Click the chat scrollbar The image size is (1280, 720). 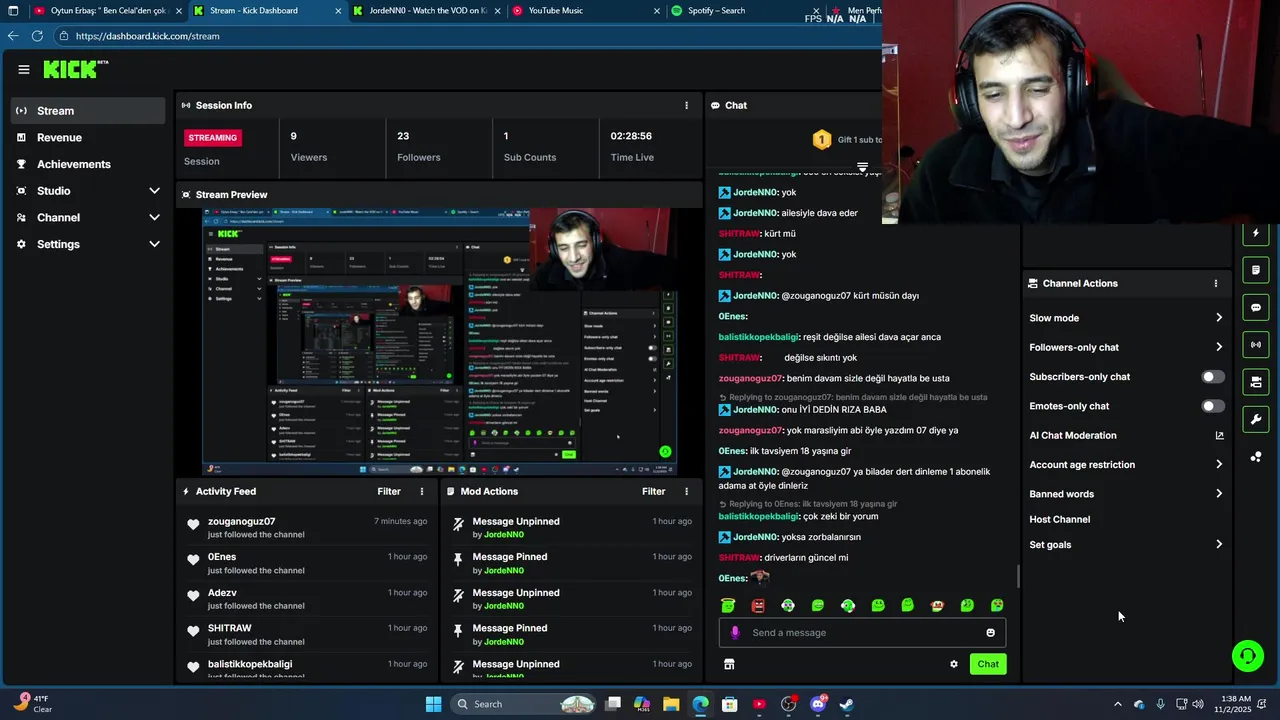click(x=1018, y=576)
